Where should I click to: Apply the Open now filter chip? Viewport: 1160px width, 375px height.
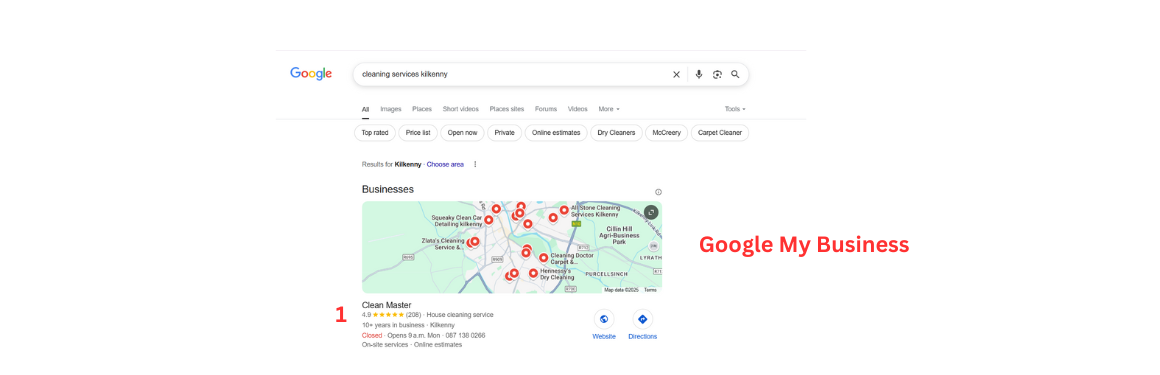coord(462,133)
